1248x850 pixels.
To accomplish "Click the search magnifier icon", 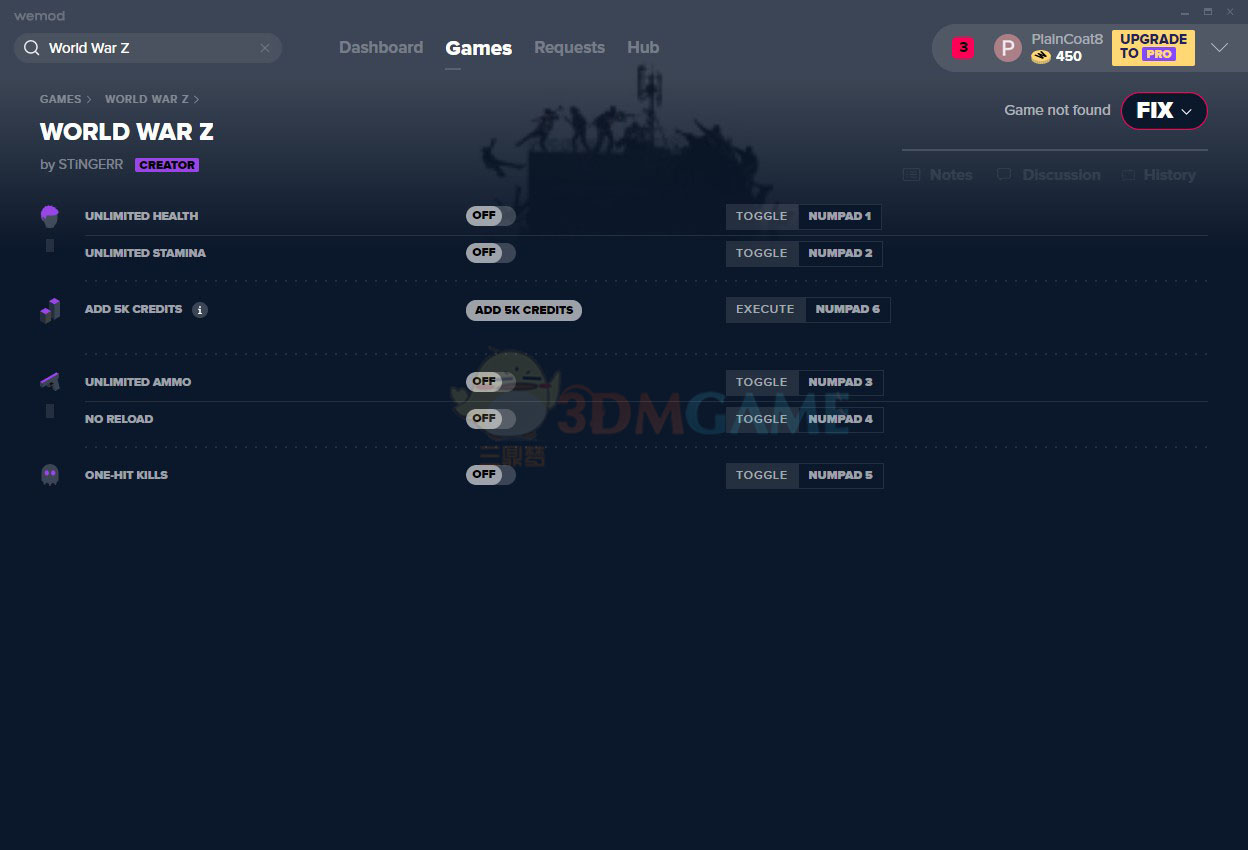I will [x=32, y=48].
